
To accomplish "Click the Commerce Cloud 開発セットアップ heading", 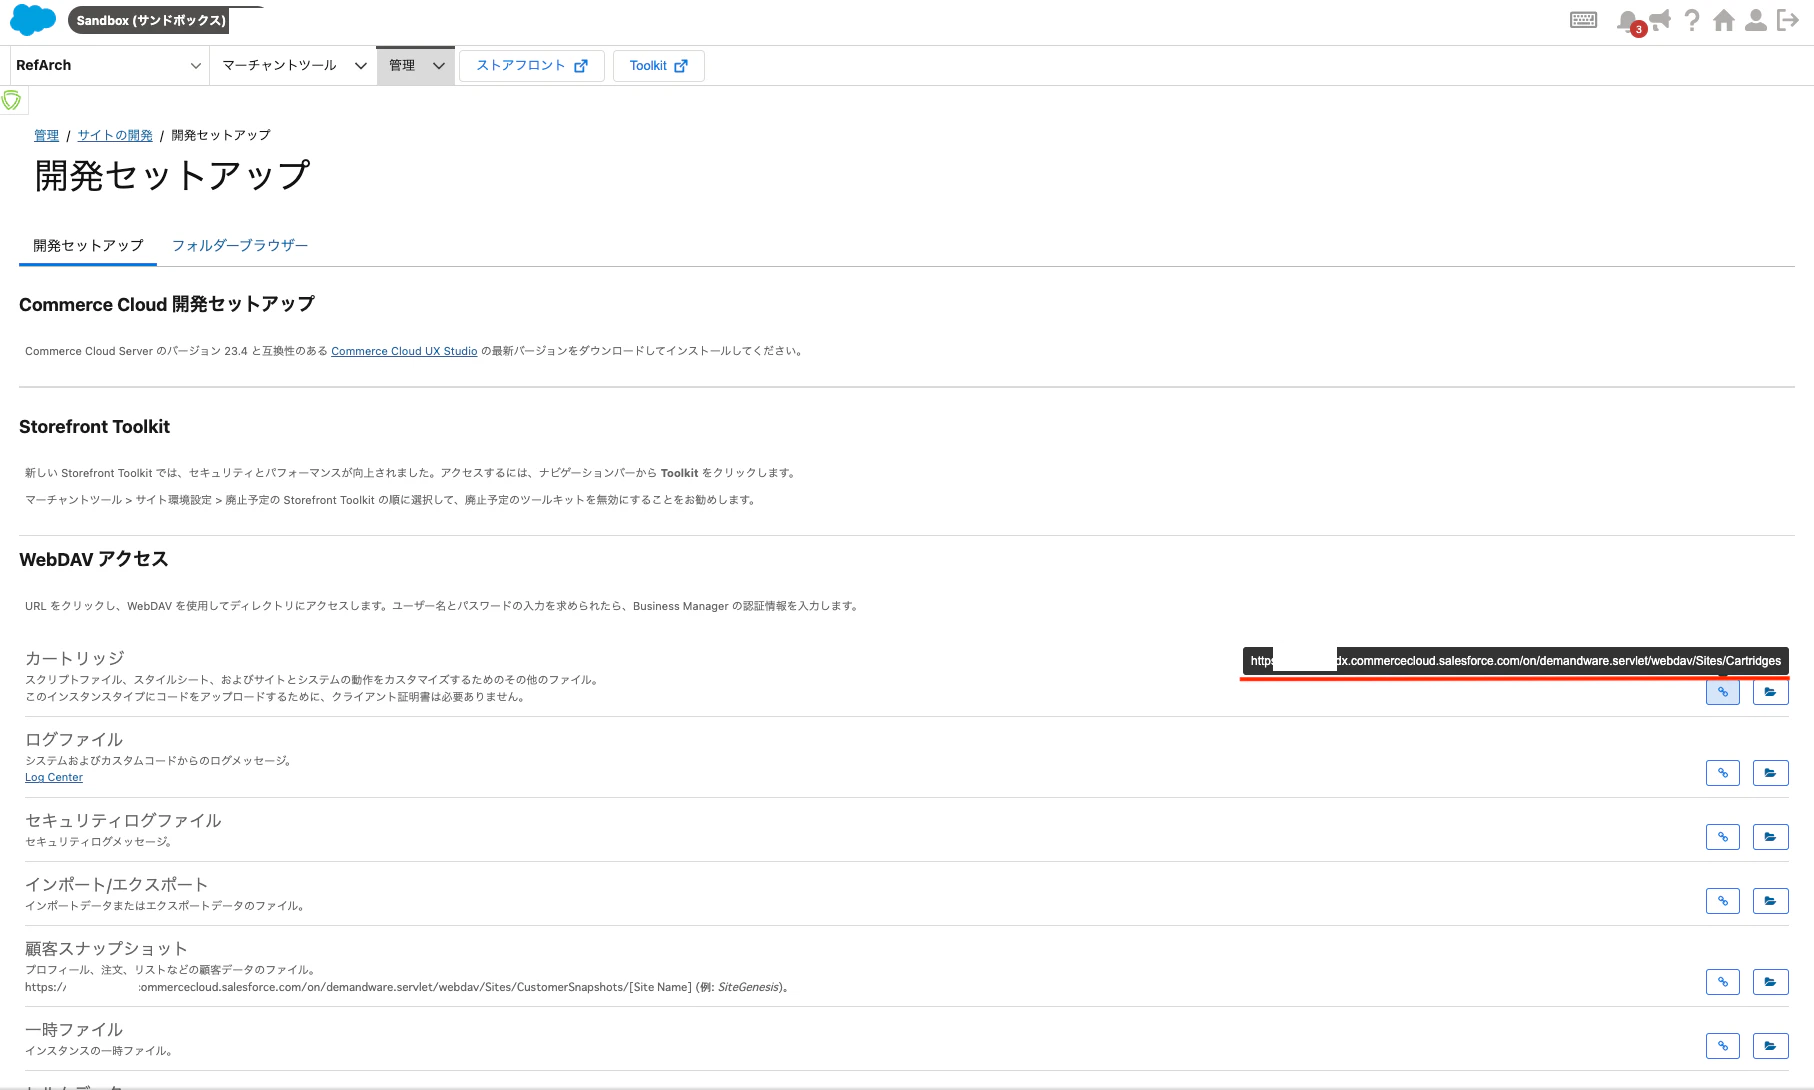I will (167, 304).
